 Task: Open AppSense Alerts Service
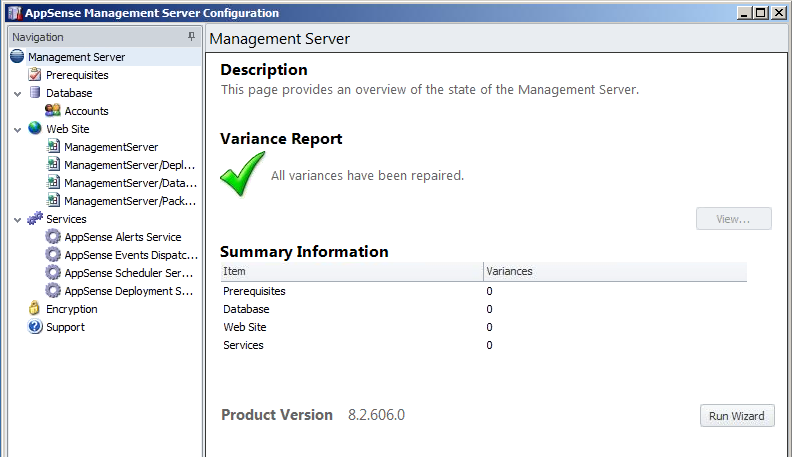(x=123, y=237)
